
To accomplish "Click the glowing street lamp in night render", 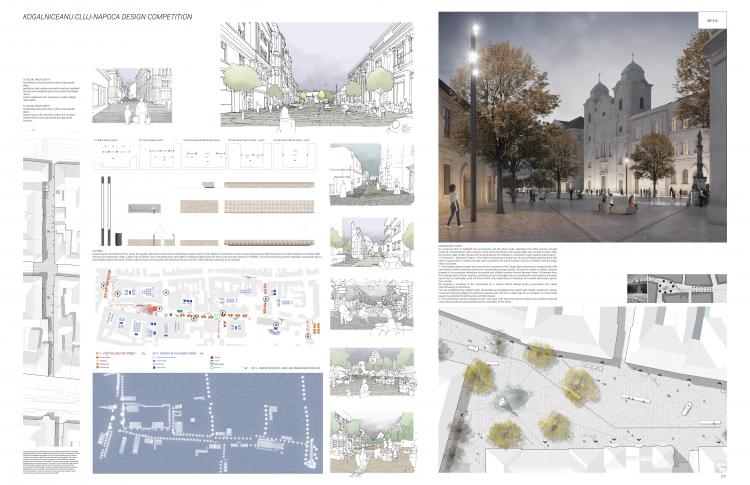I will tap(472, 60).
